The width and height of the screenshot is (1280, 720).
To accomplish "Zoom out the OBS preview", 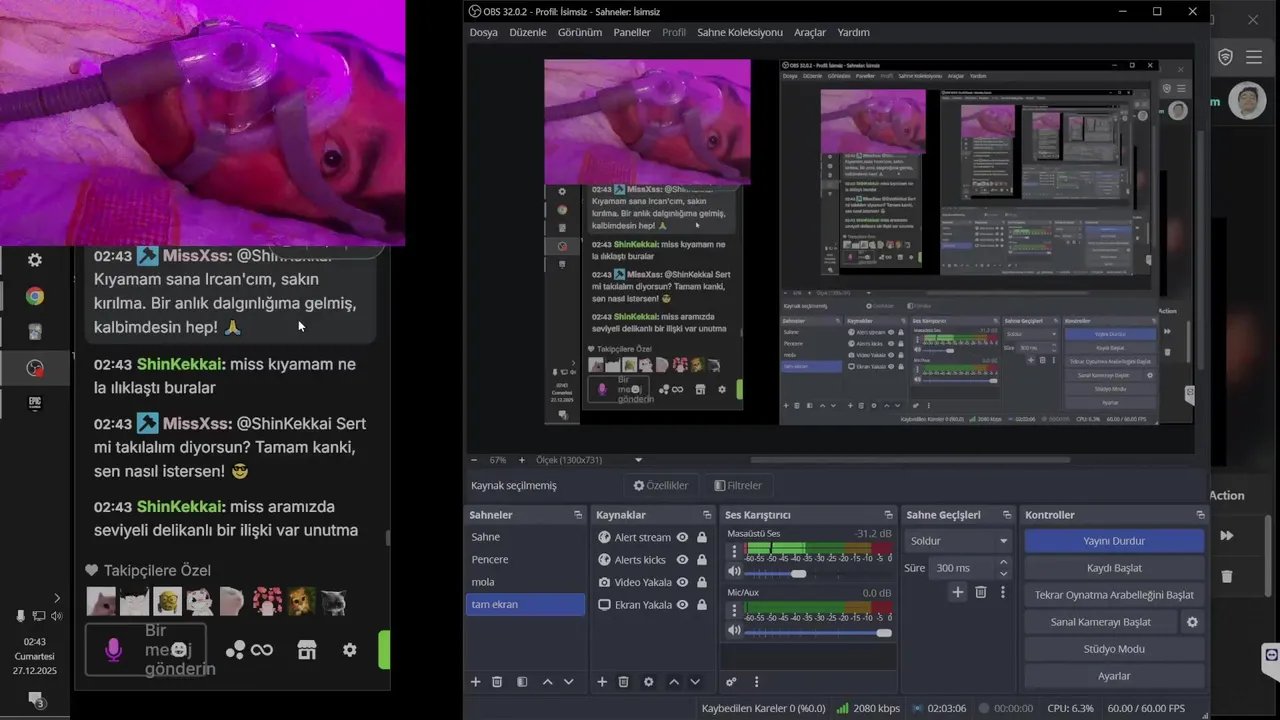I will pyautogui.click(x=475, y=460).
